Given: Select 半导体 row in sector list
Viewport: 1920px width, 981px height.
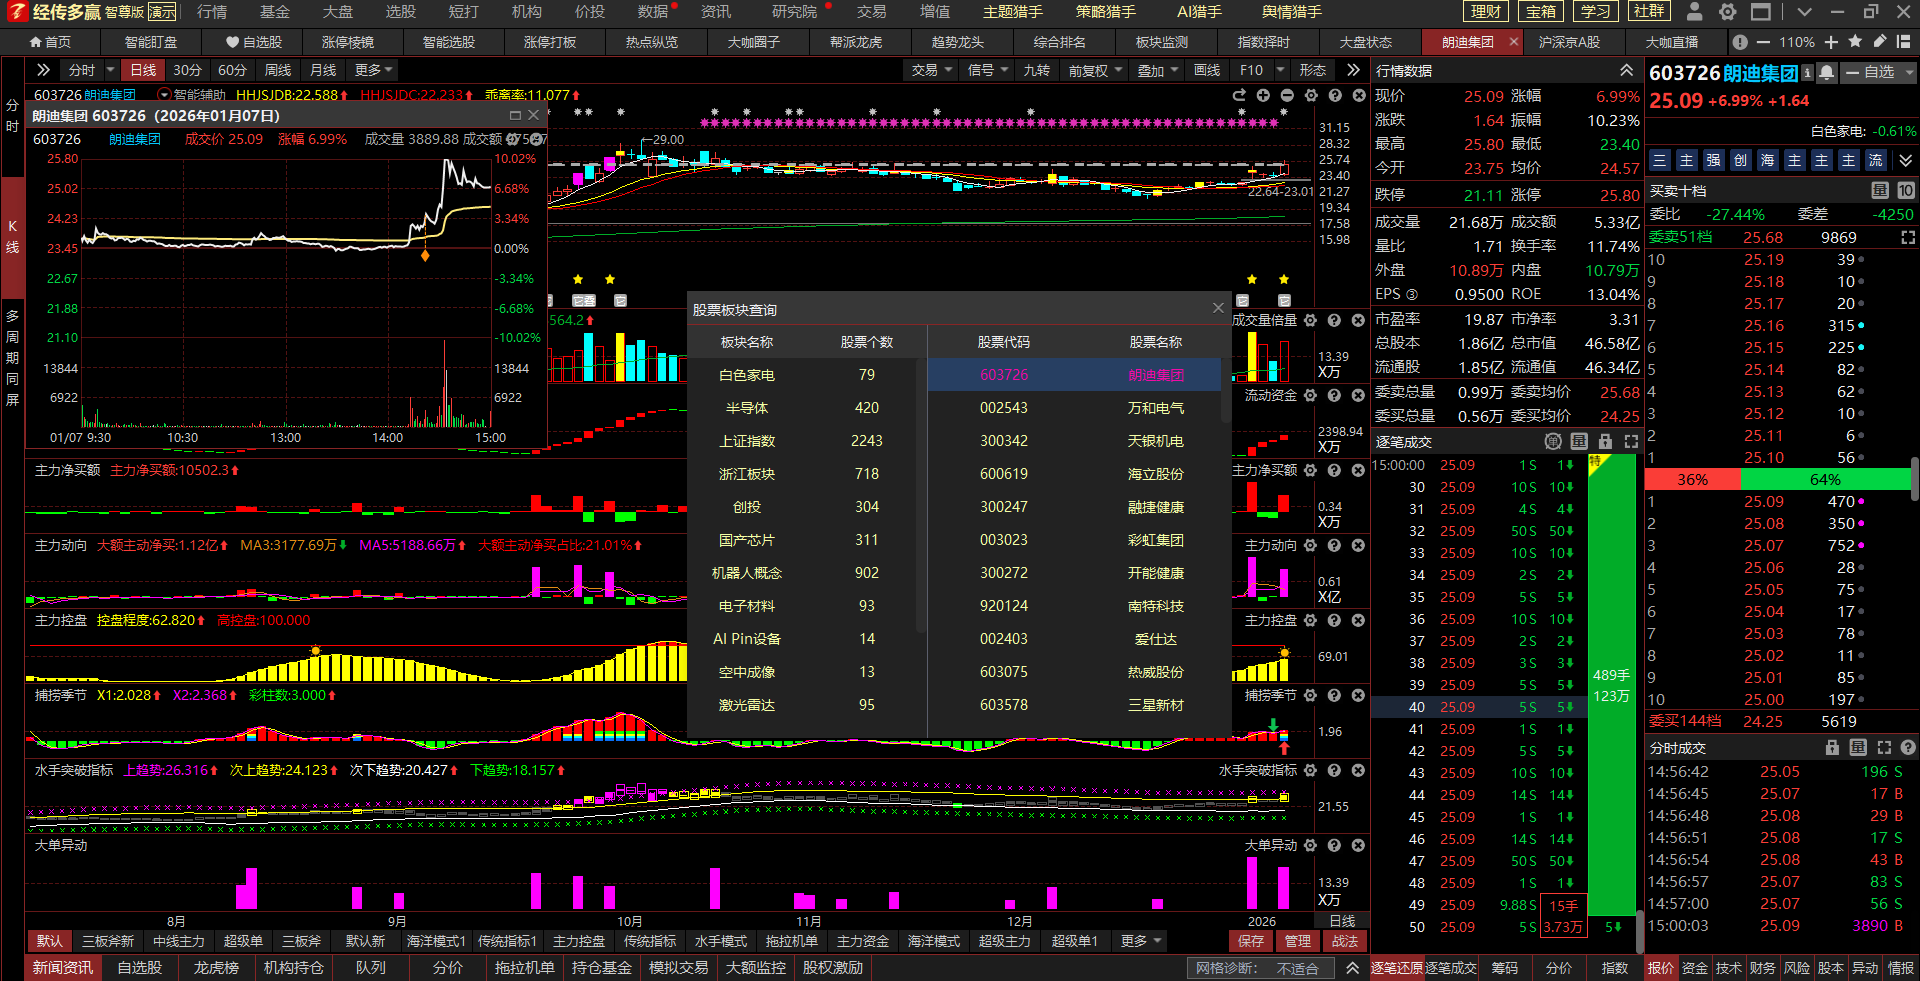Looking at the screenshot, I should click(x=746, y=408).
